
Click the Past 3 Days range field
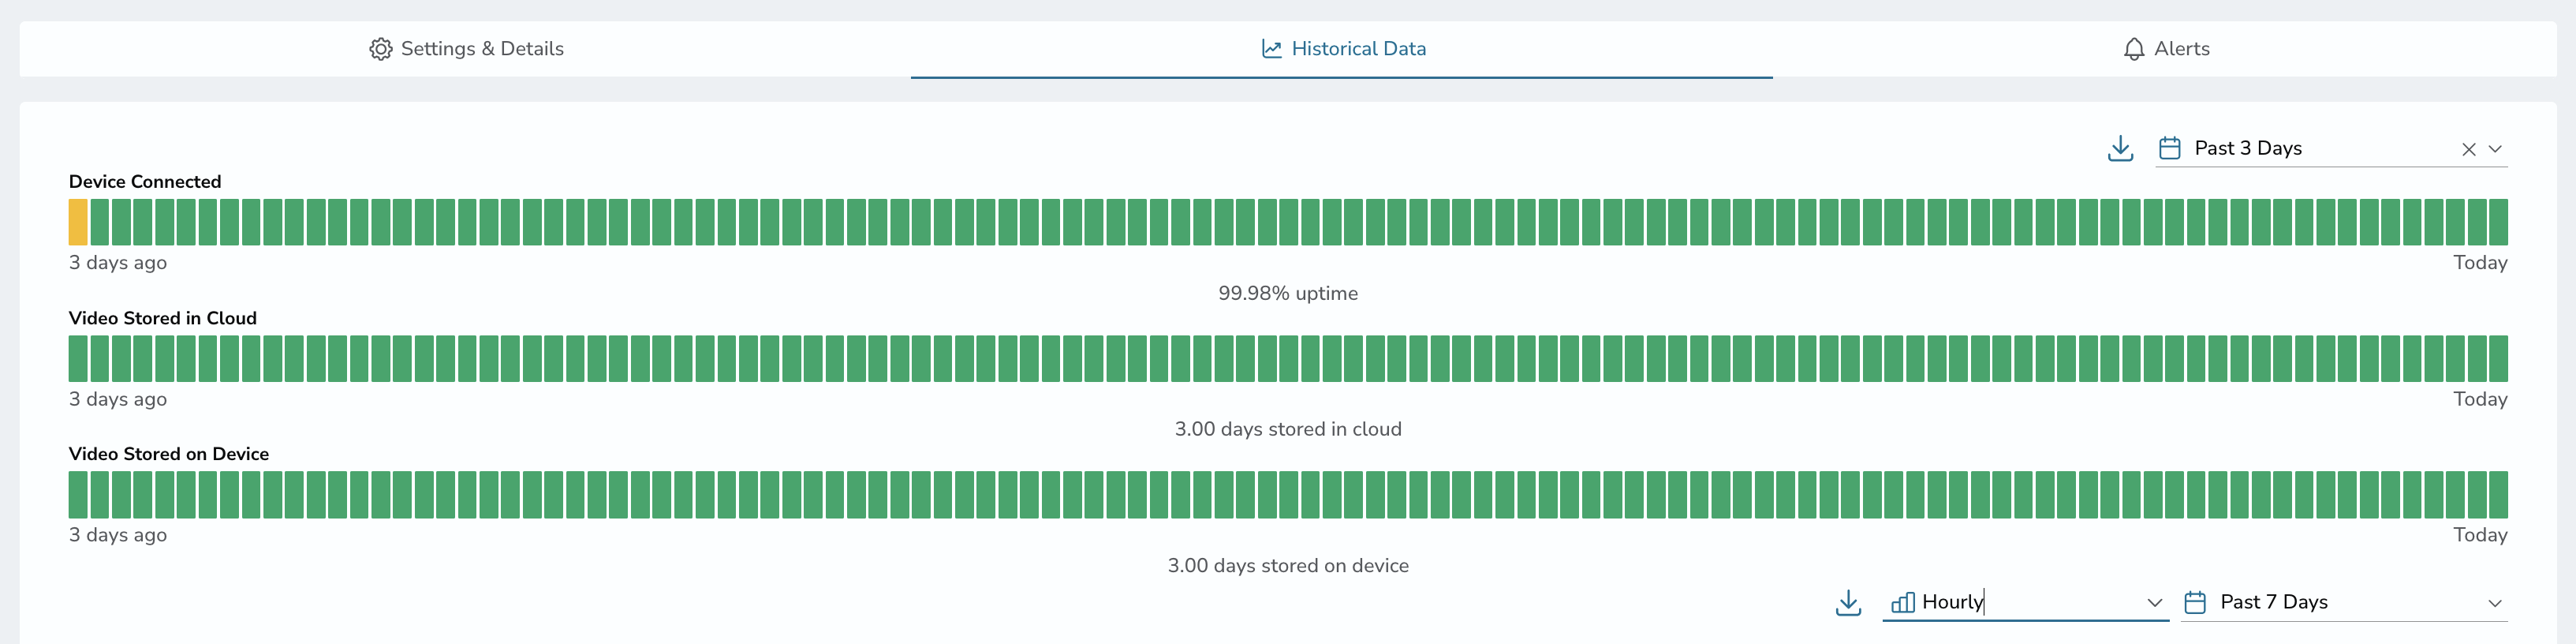coord(2330,149)
